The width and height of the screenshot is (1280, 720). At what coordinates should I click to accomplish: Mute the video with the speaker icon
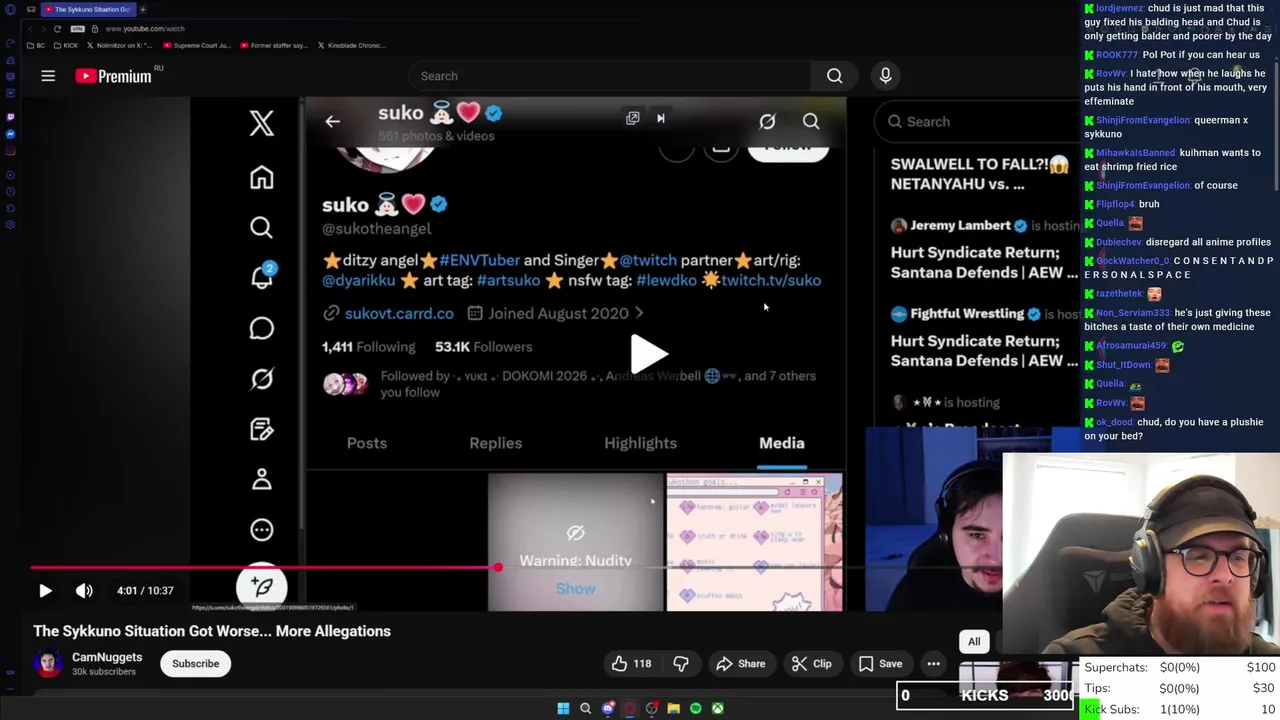(84, 591)
